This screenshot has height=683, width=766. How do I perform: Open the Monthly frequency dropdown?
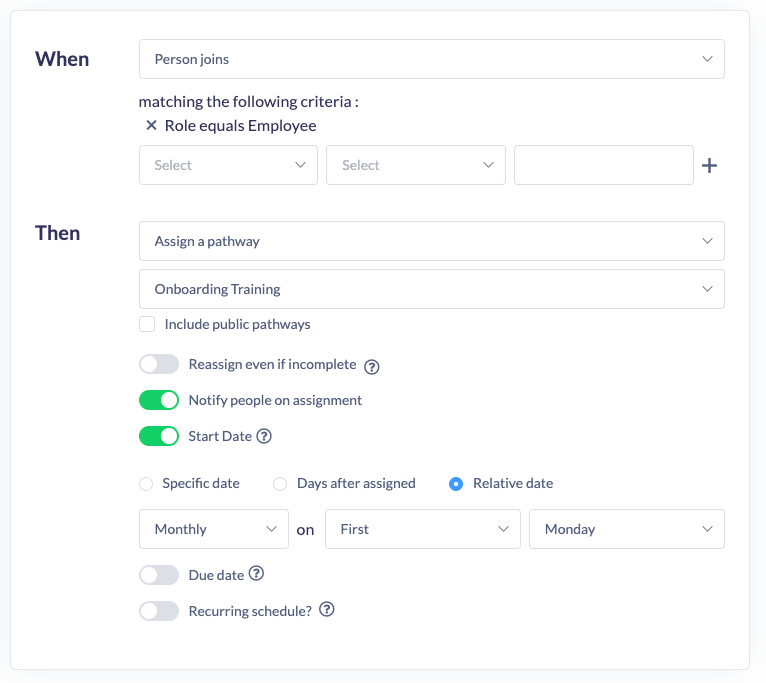[x=214, y=529]
